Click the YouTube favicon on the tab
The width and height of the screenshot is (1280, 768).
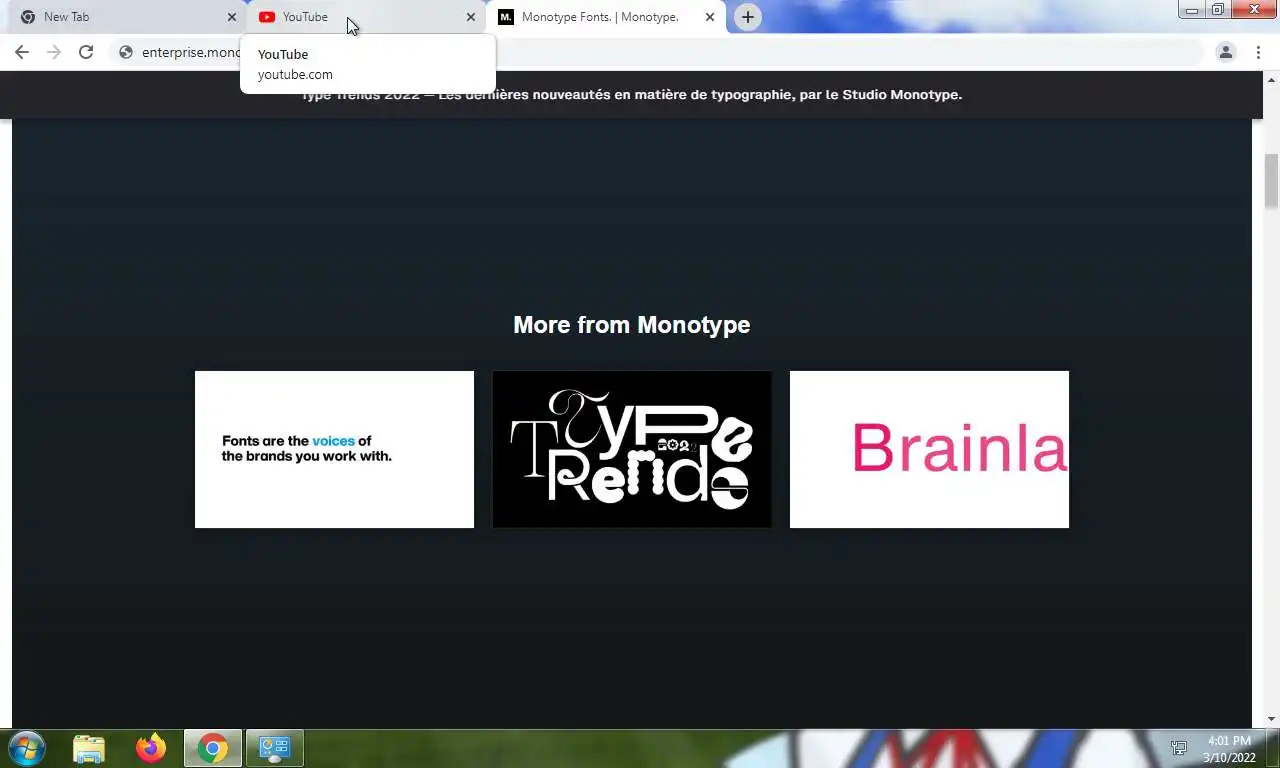(x=267, y=17)
